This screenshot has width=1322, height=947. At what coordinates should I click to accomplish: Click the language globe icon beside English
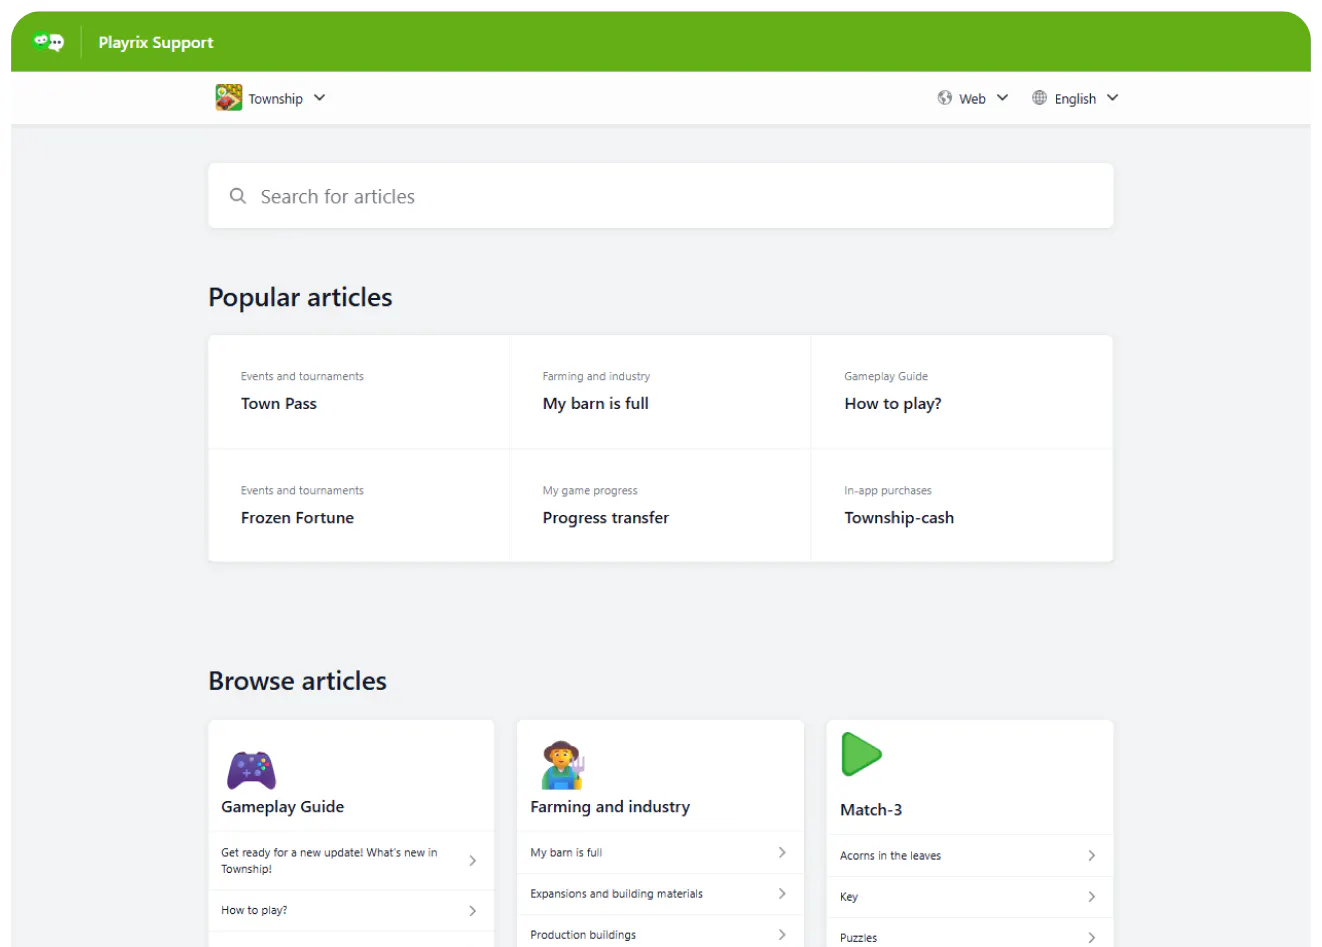tap(1040, 98)
